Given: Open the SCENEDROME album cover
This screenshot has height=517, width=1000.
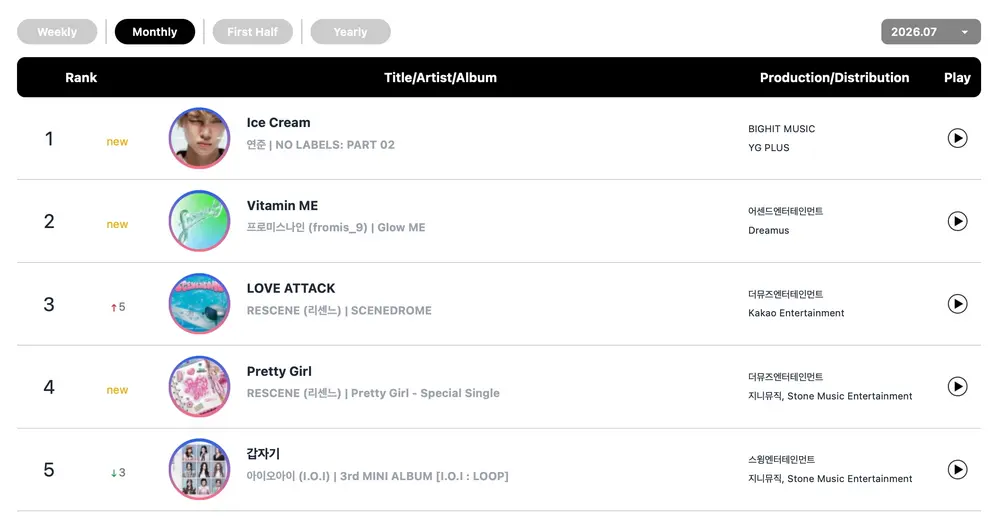Looking at the screenshot, I should 200,303.
